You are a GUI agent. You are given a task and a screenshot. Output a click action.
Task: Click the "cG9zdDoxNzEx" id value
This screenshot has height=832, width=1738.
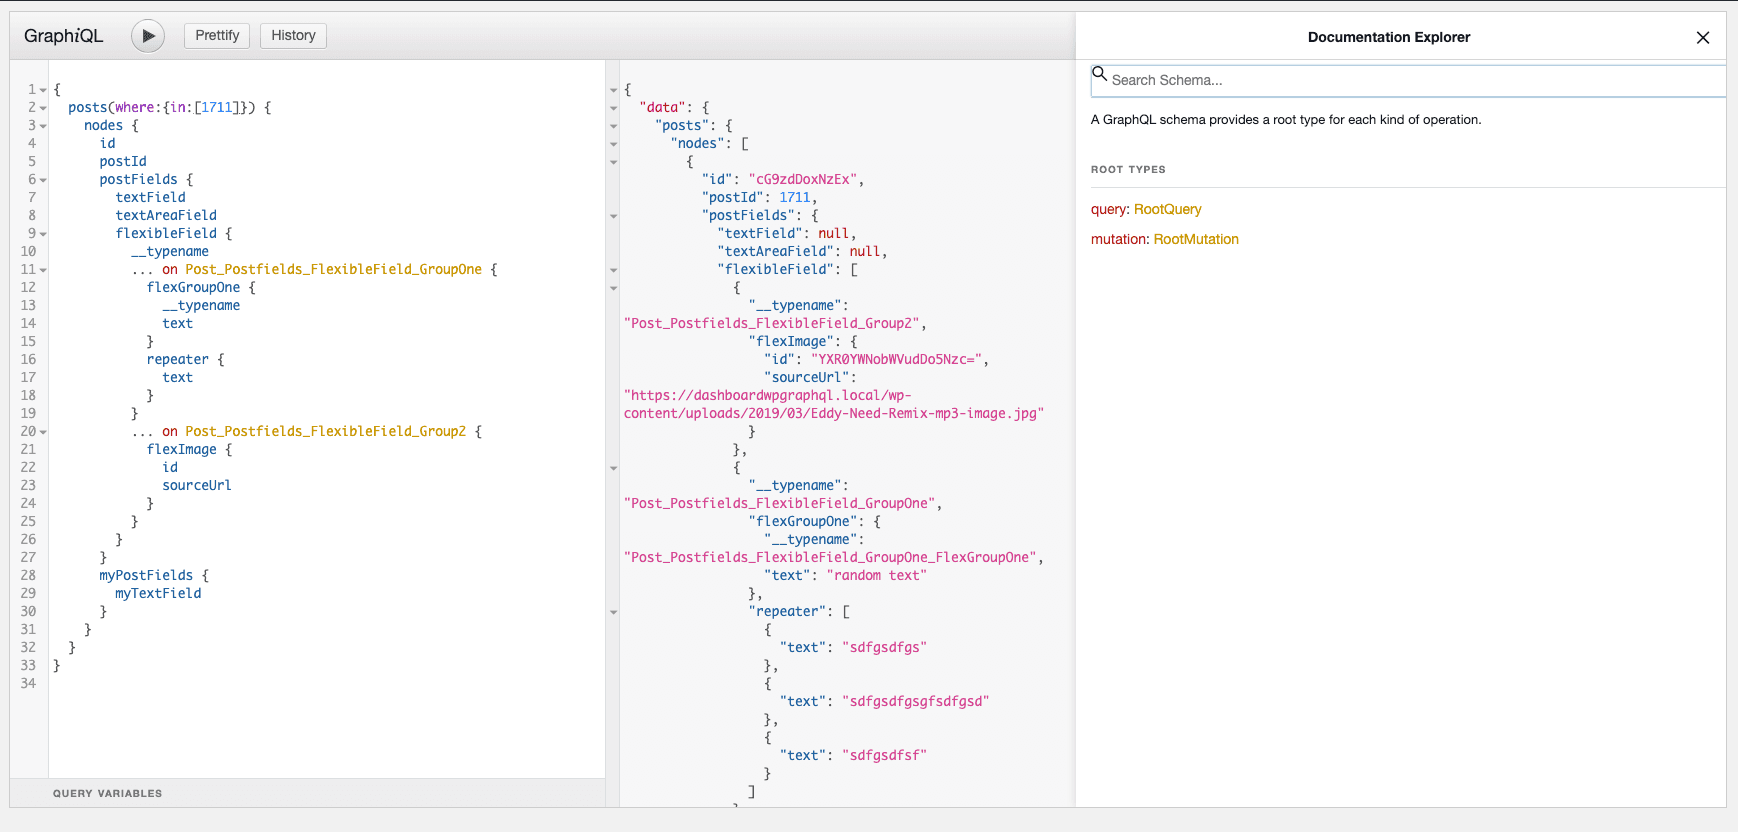click(803, 179)
